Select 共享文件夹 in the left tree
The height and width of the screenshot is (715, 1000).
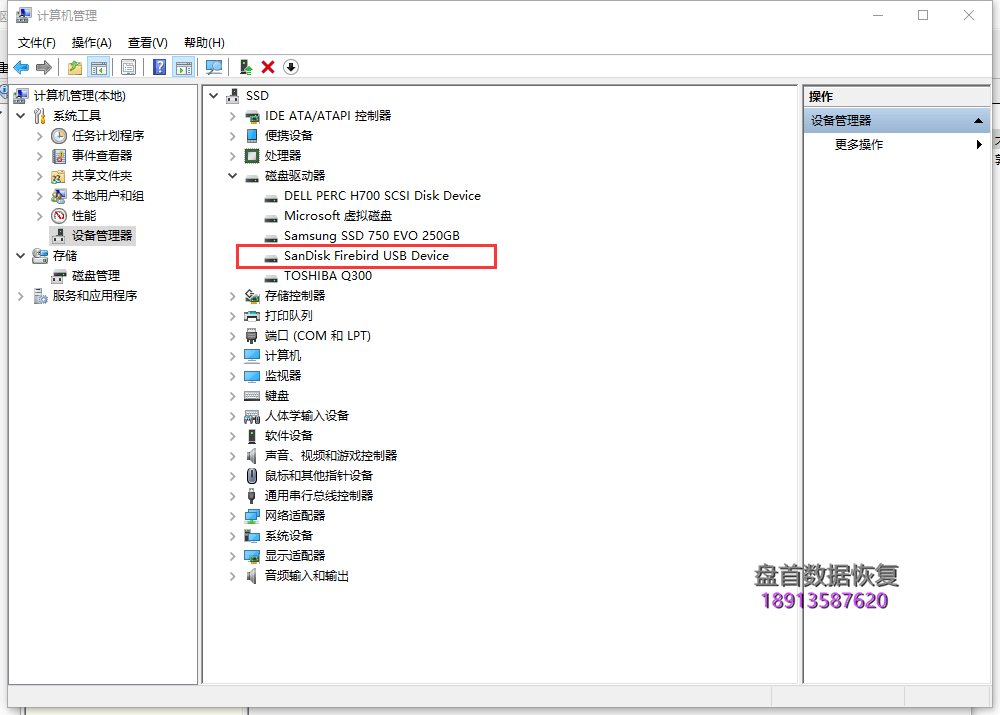(x=102, y=175)
